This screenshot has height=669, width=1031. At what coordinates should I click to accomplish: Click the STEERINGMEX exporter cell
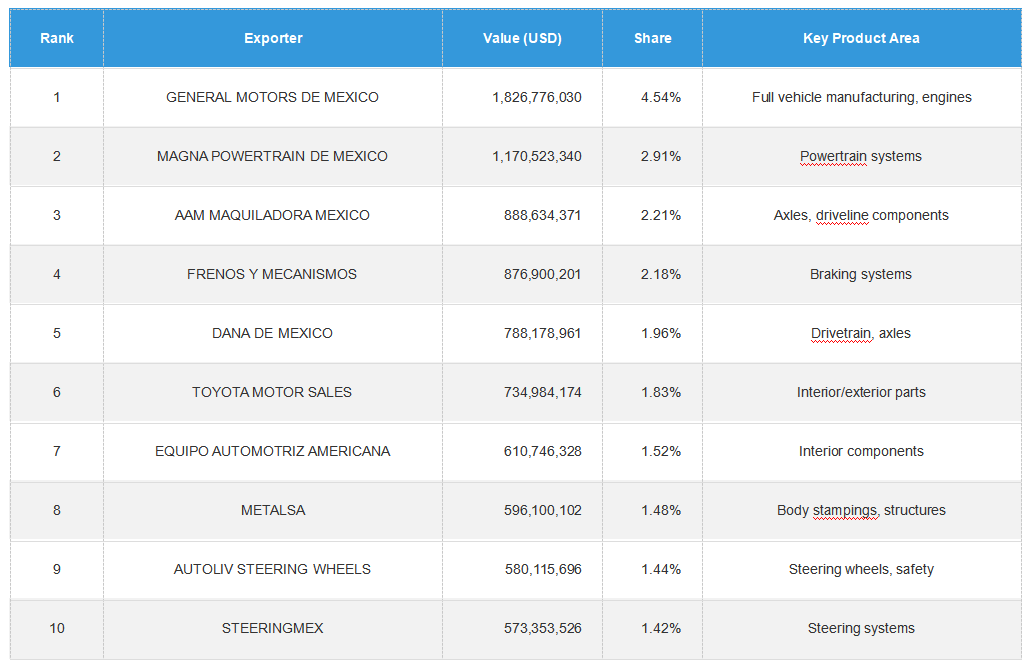click(273, 629)
